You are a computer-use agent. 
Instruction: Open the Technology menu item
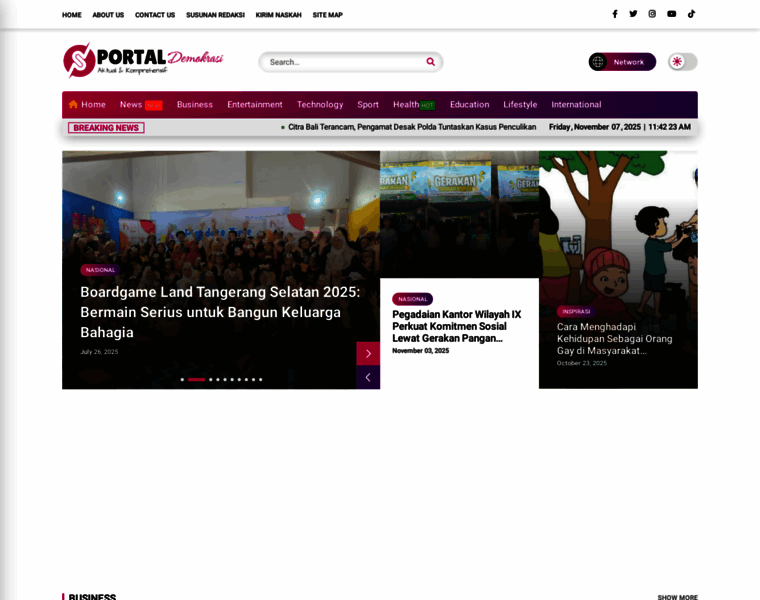coord(320,105)
